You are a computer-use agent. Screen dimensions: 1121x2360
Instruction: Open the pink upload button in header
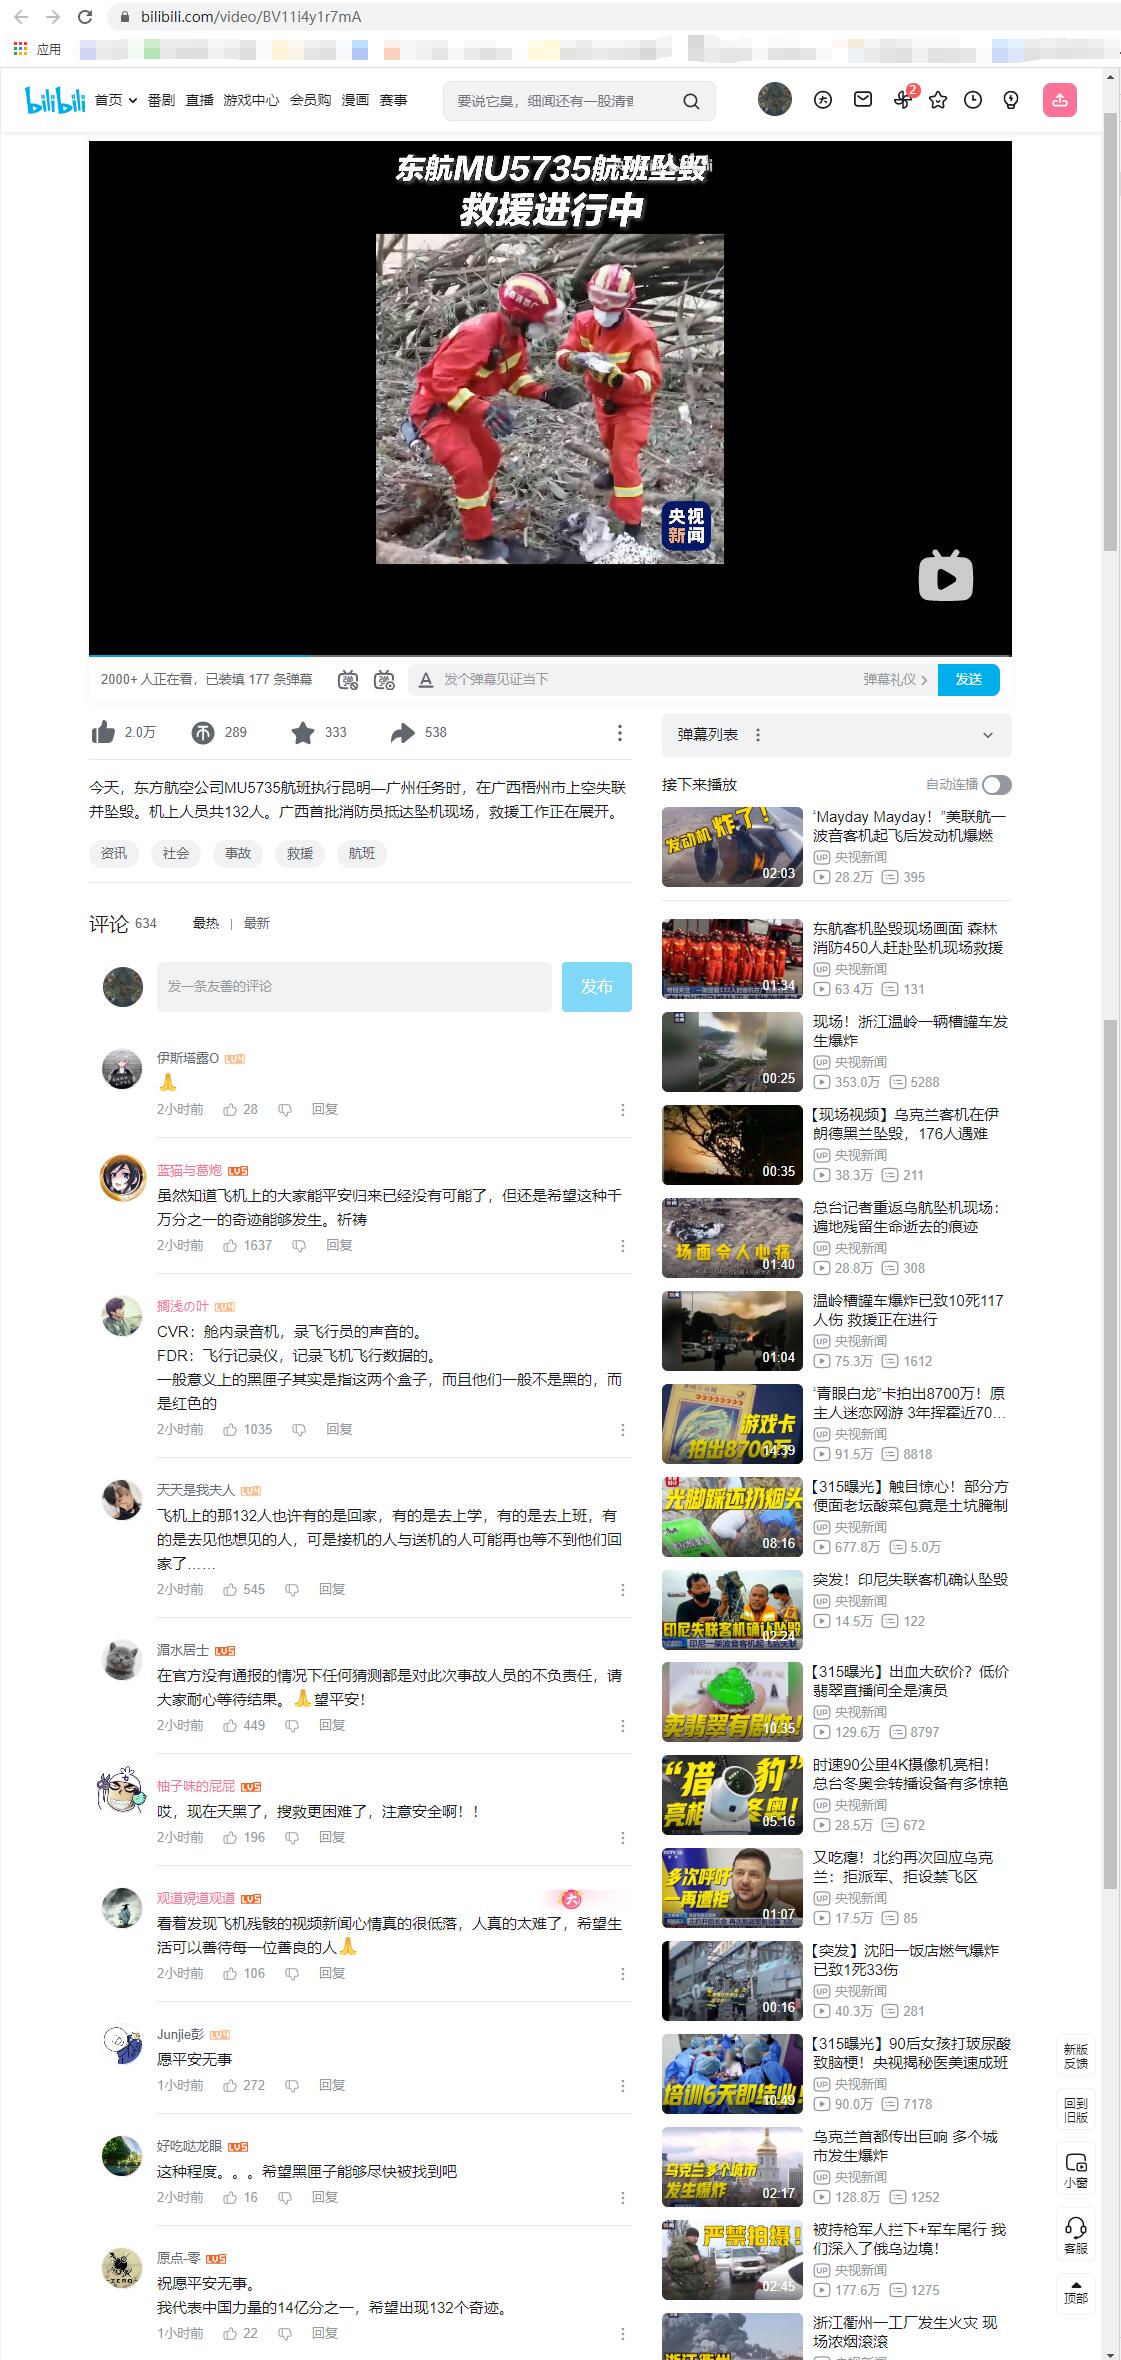(x=1059, y=100)
